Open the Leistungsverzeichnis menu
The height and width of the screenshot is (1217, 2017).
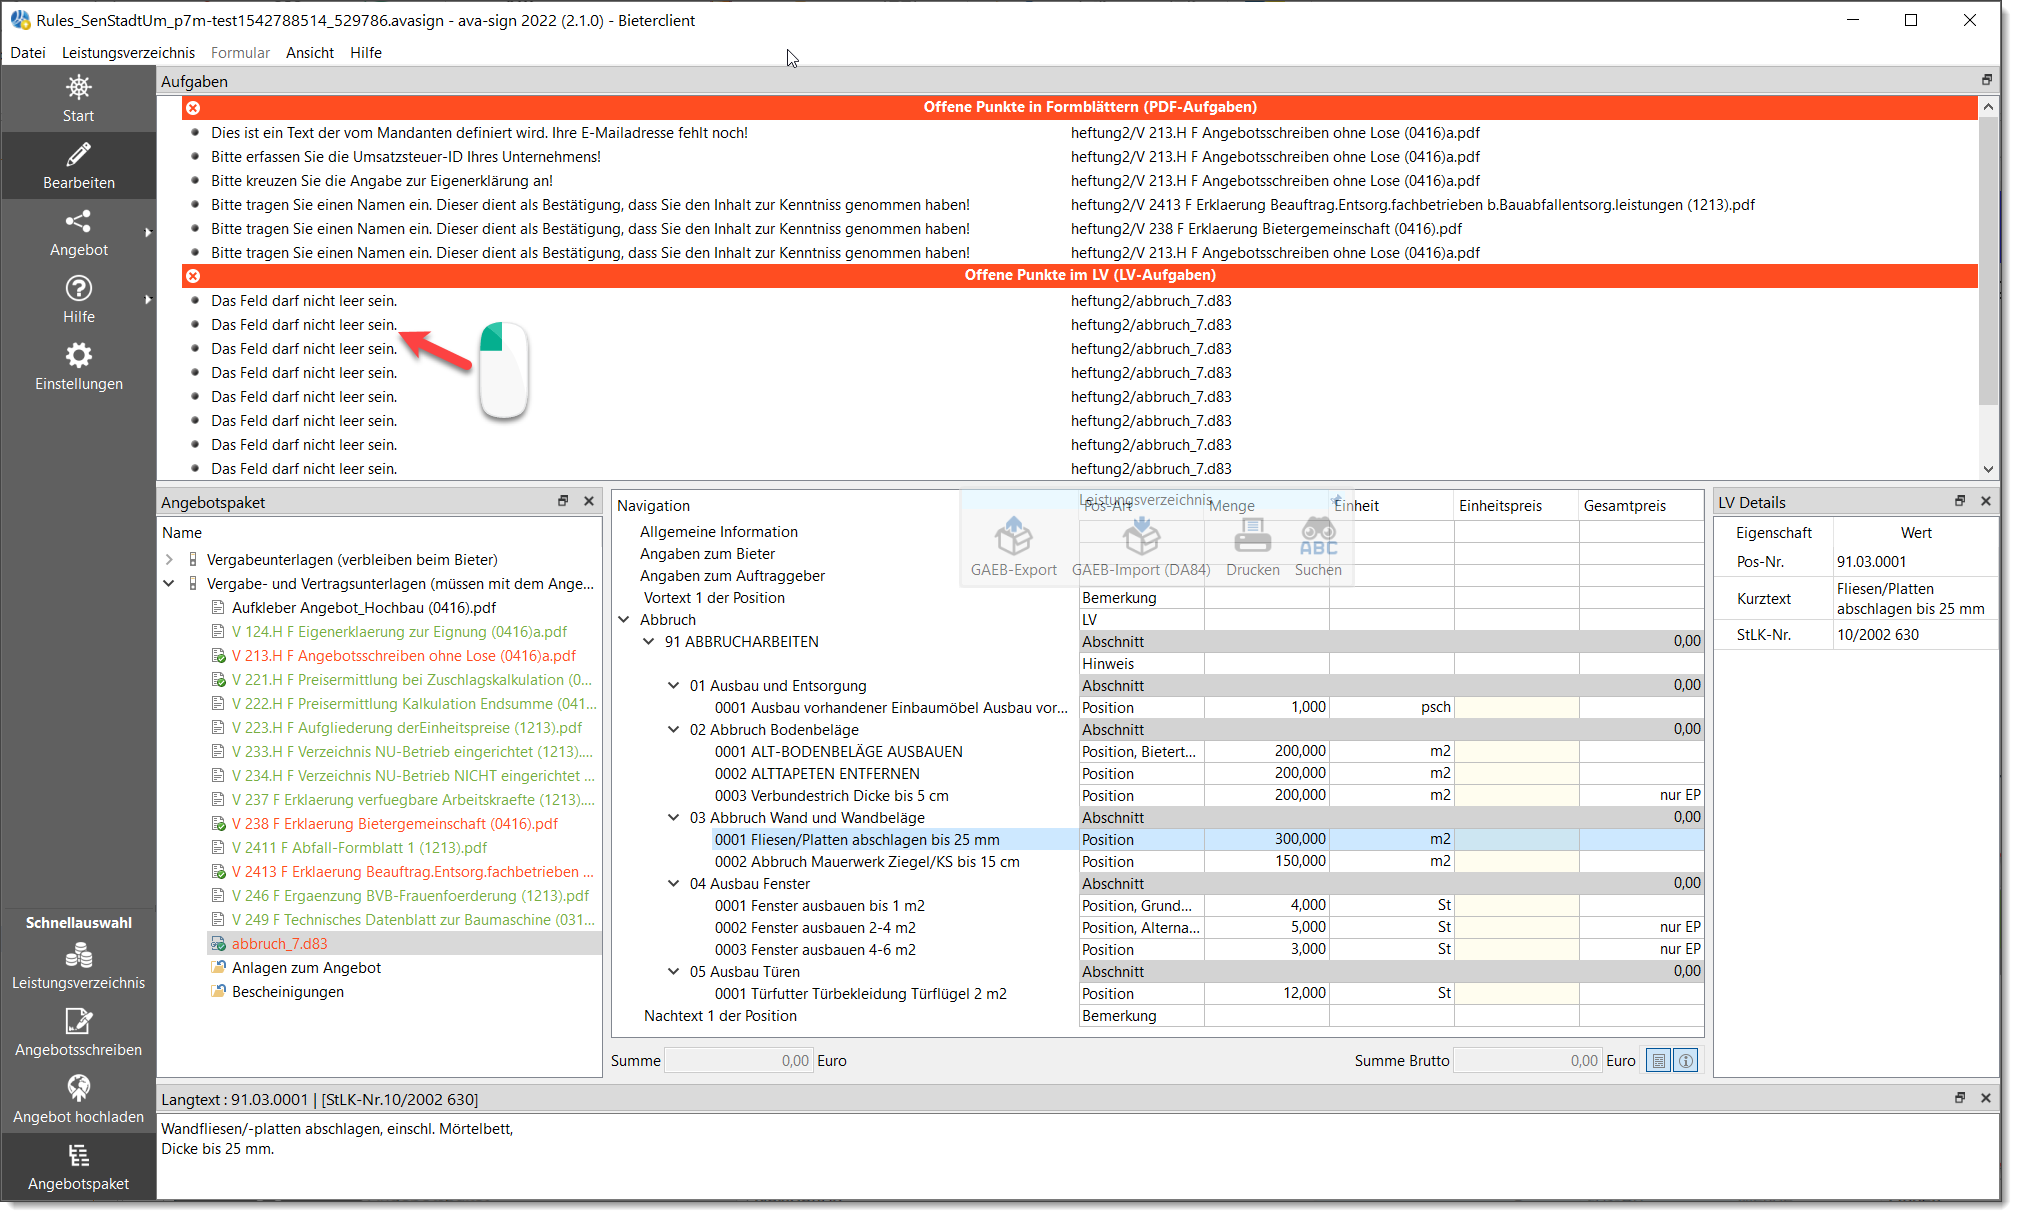128,52
